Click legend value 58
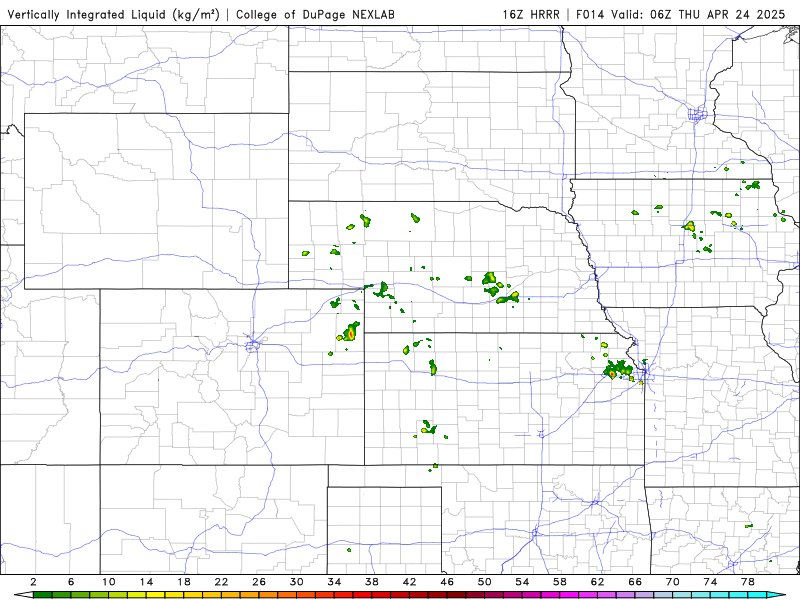This screenshot has height=600, width=800. pyautogui.click(x=560, y=582)
